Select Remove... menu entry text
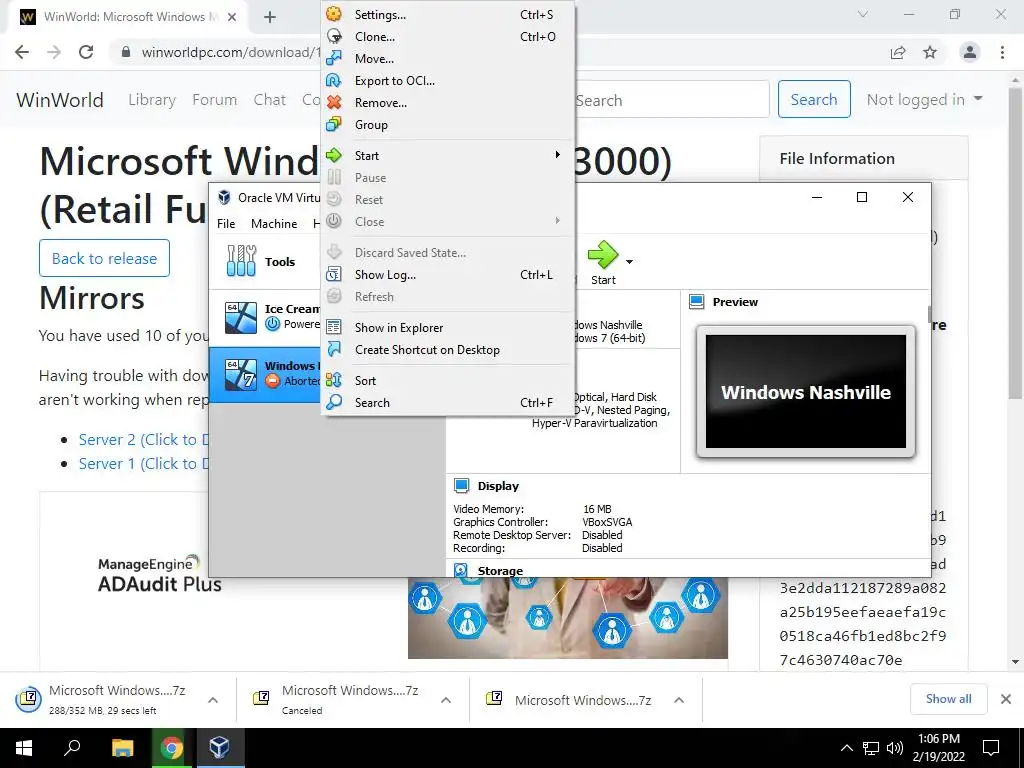1024x768 pixels. pos(381,103)
